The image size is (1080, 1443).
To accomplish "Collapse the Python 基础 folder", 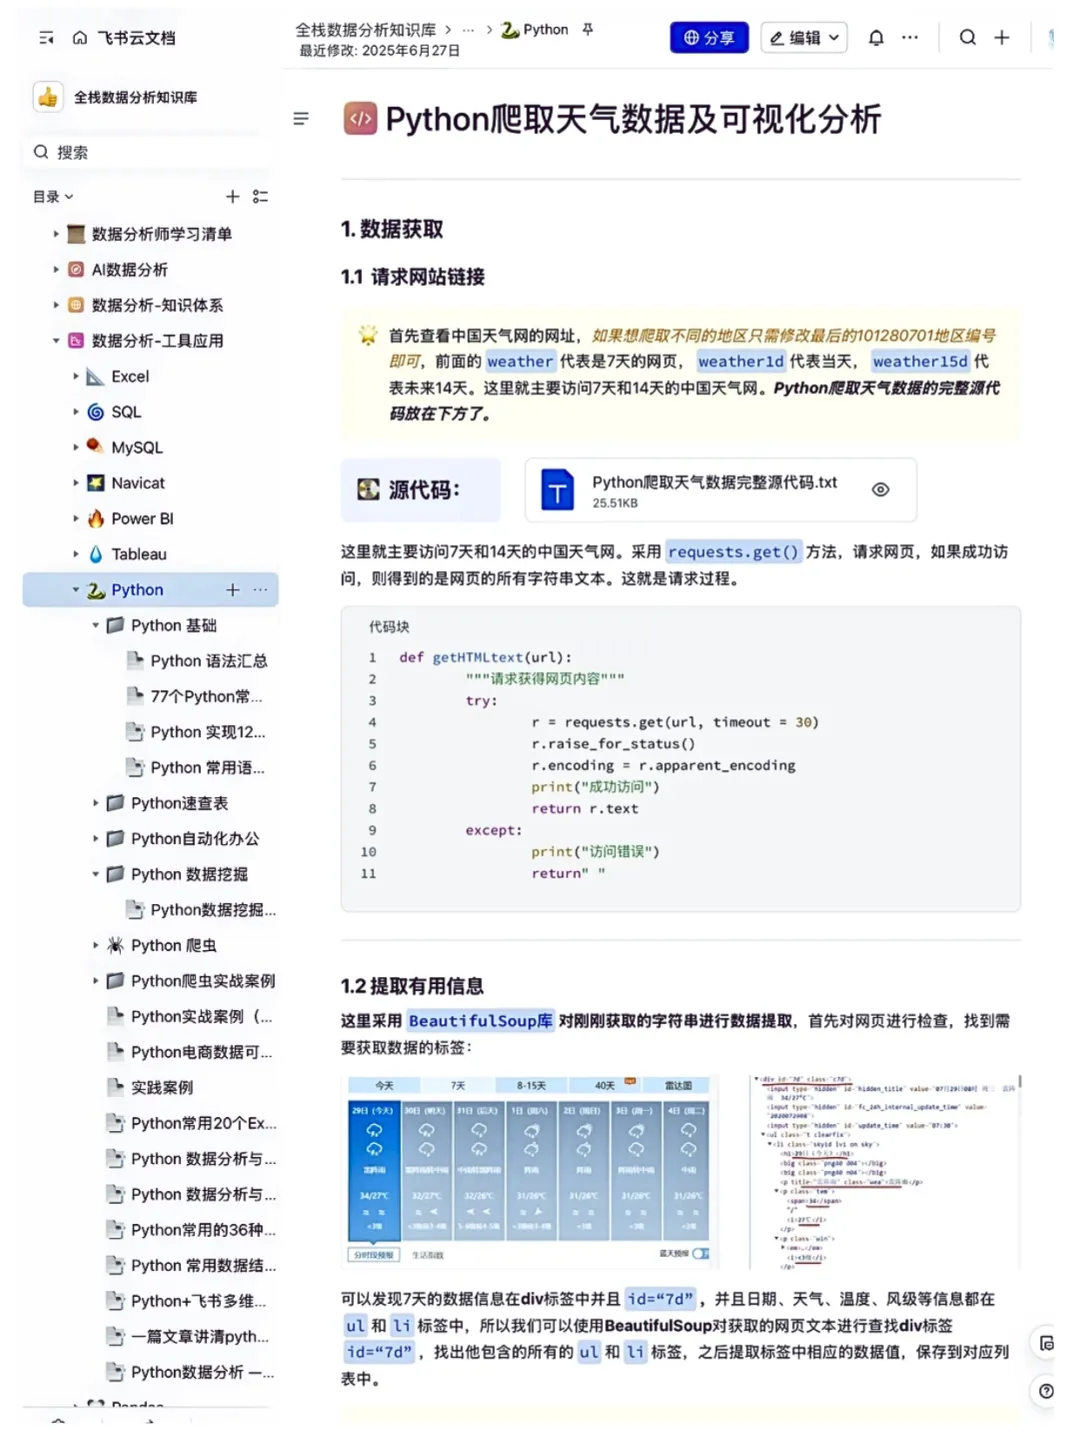I will click(96, 626).
